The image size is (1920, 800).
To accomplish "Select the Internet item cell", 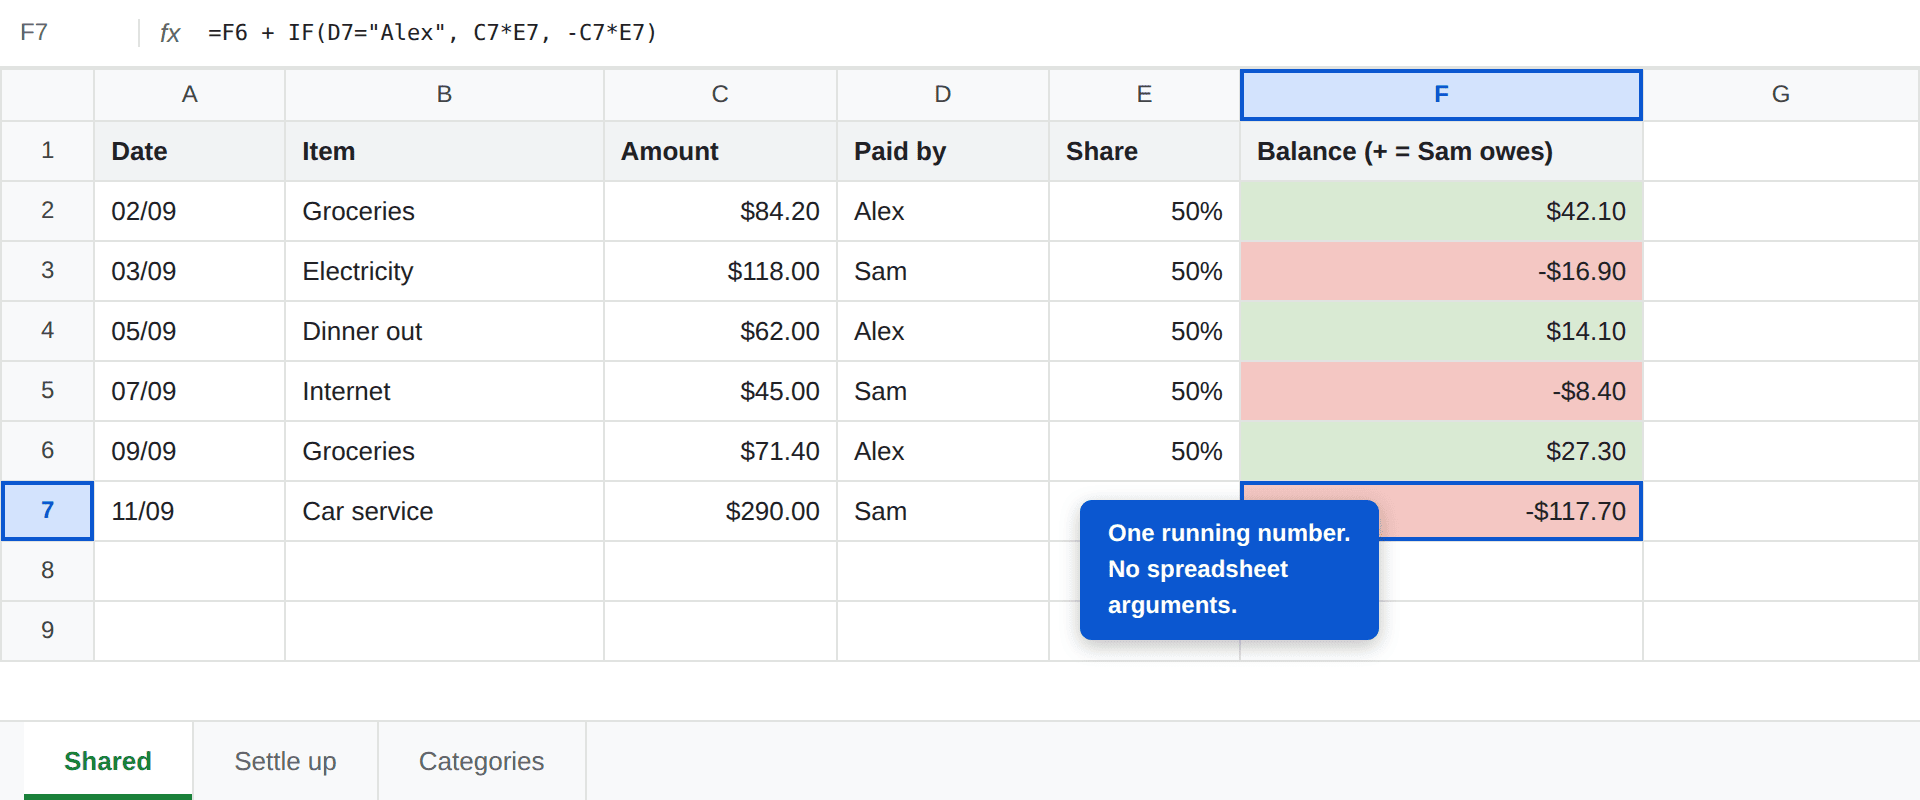I will (x=444, y=391).
